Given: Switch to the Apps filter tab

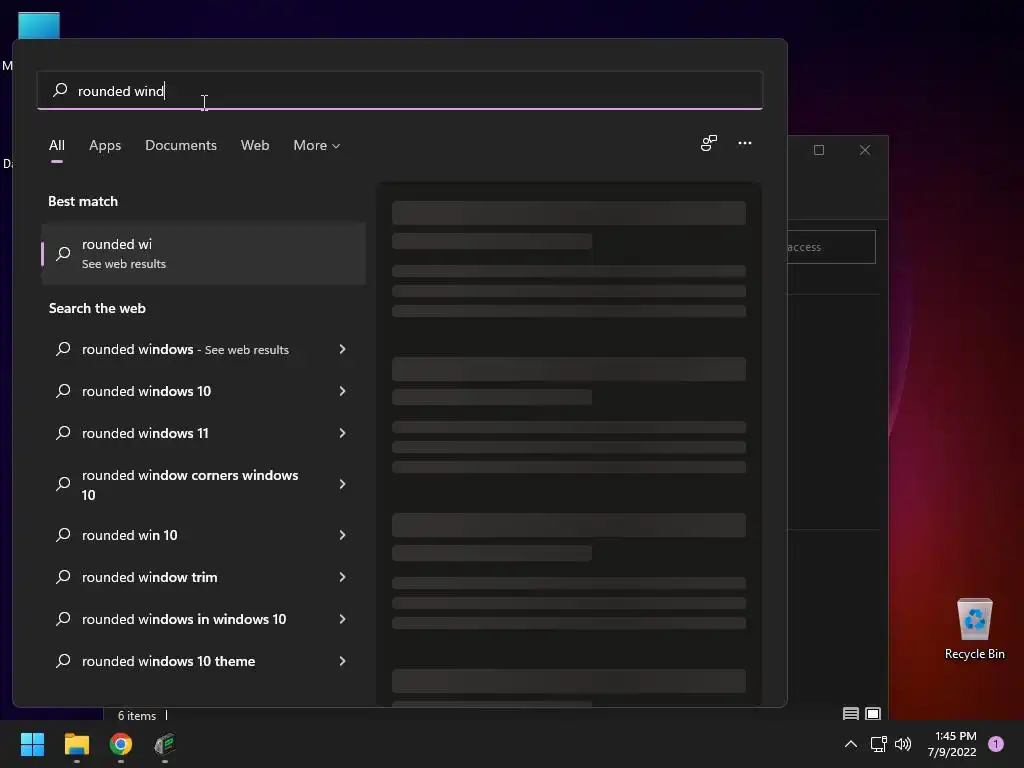Looking at the screenshot, I should 105,146.
